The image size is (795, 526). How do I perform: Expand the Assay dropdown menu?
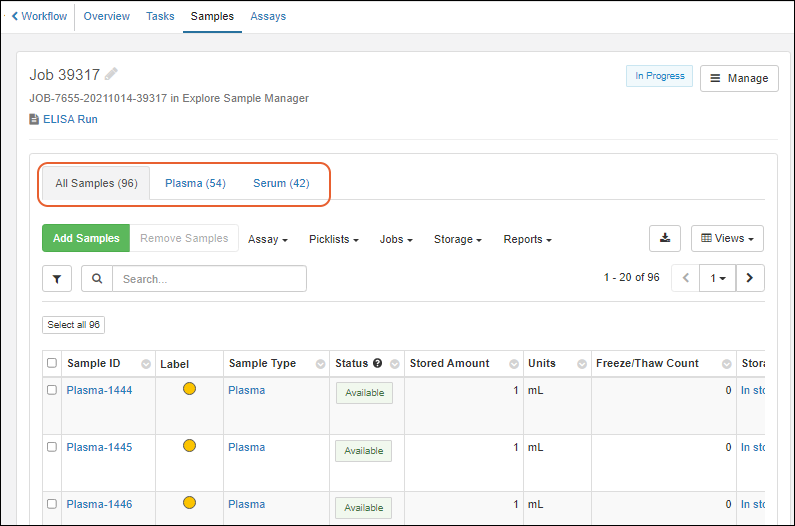pos(268,239)
